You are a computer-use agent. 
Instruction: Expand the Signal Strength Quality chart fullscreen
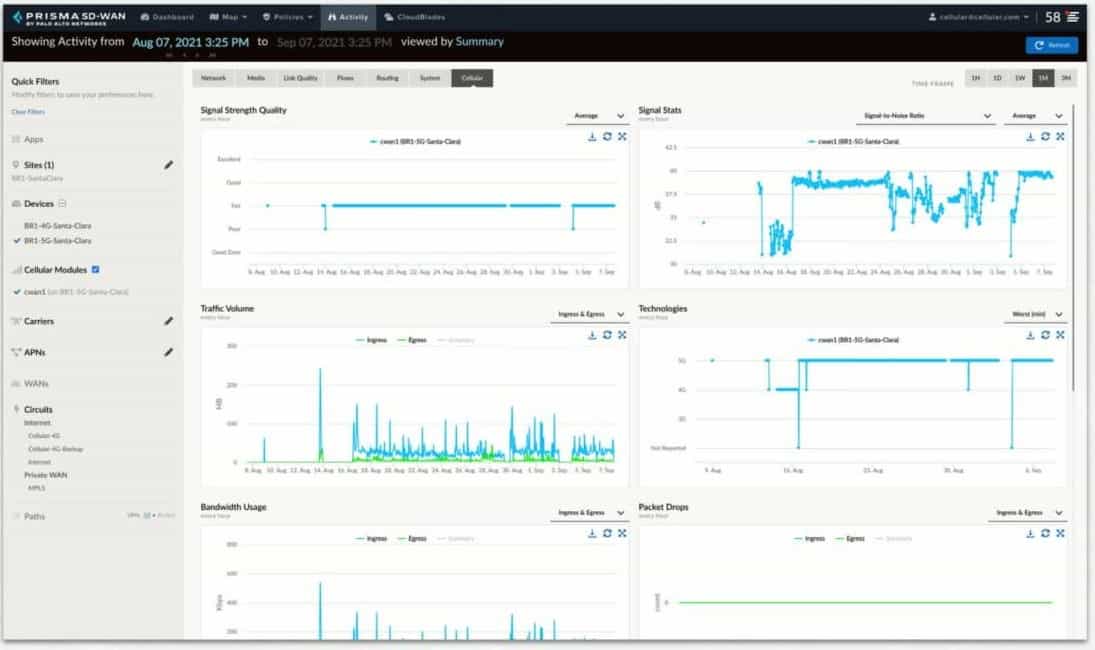[622, 137]
